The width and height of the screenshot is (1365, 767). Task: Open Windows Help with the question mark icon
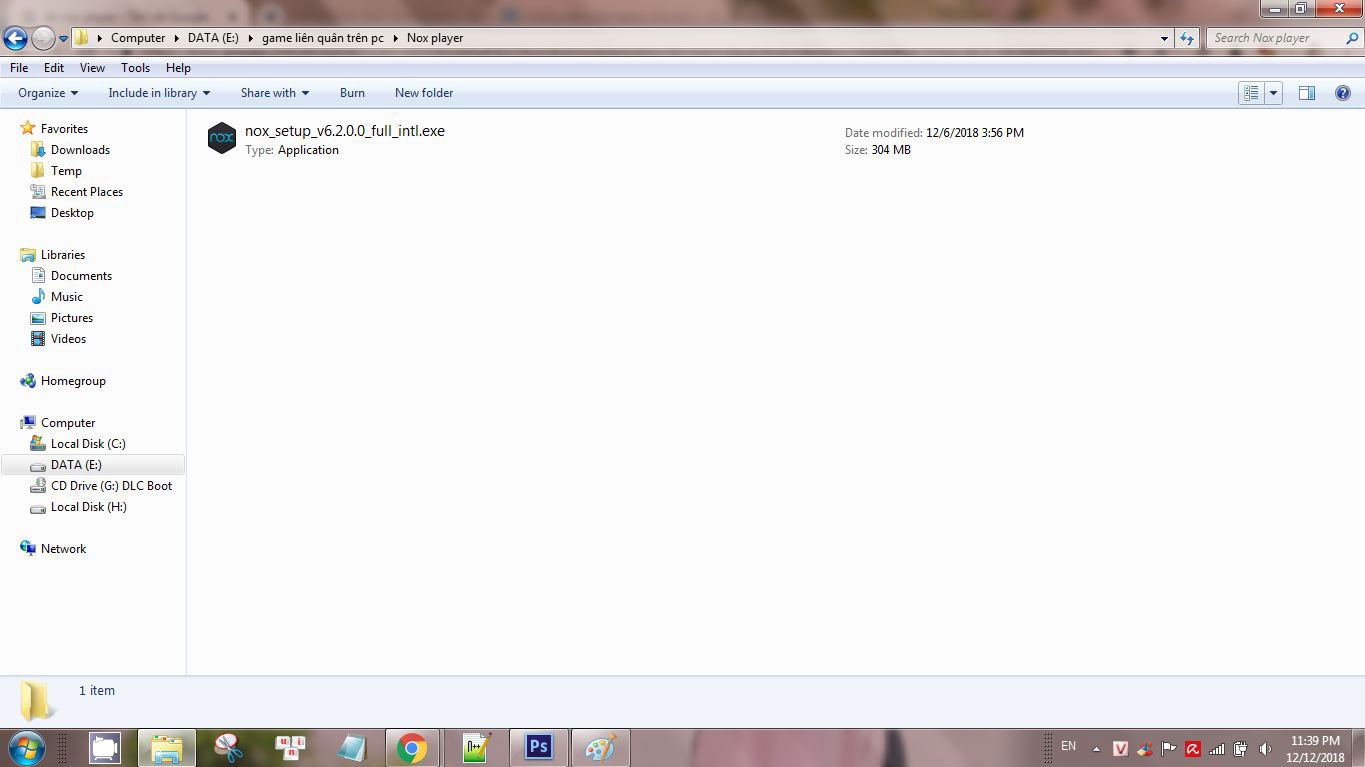tap(1343, 93)
